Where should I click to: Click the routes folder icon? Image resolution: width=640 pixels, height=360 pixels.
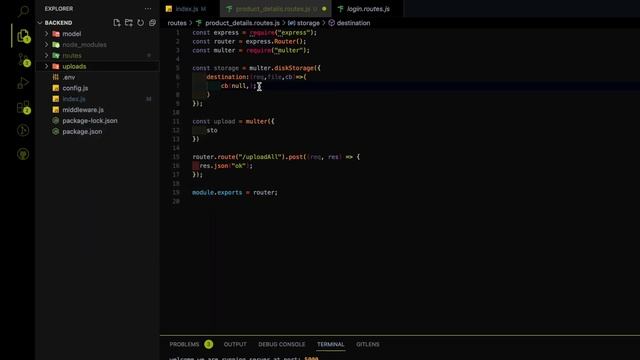coord(56,56)
